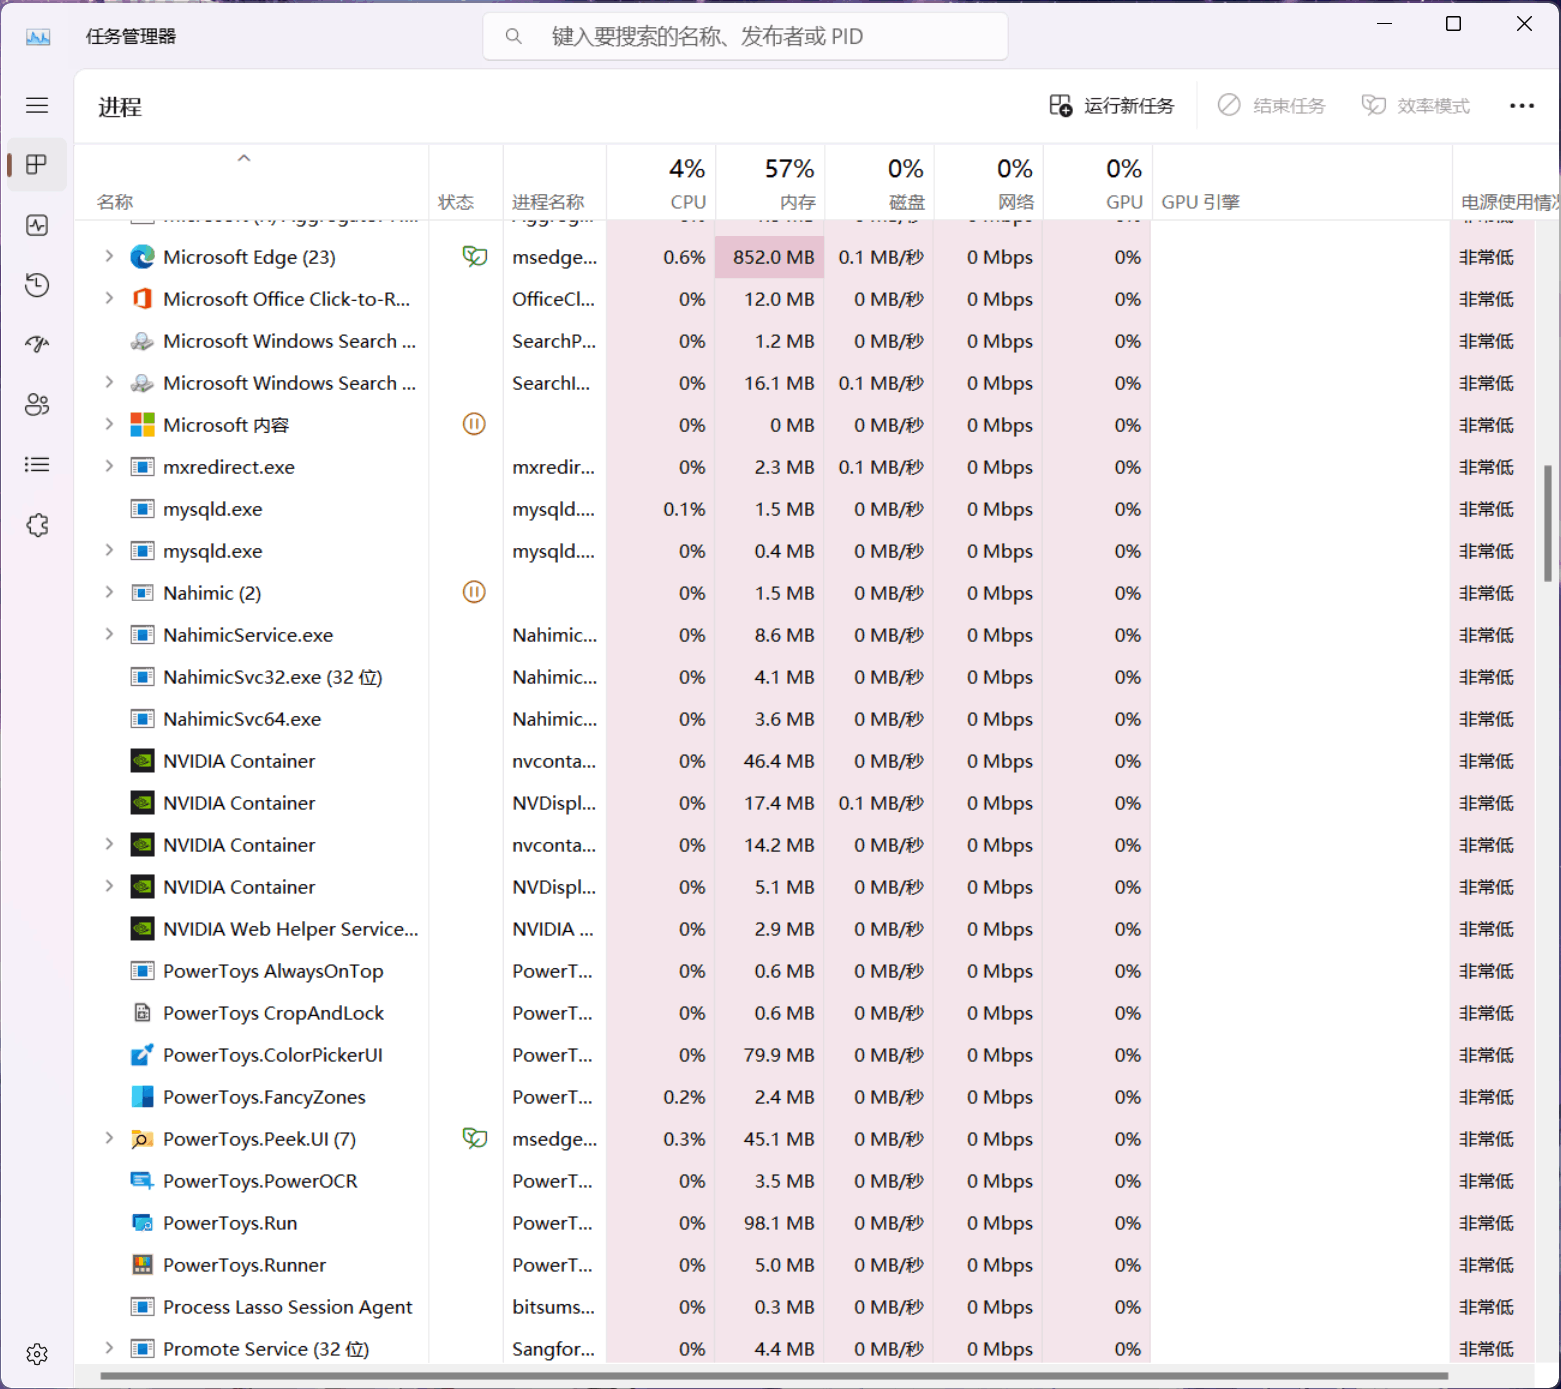The height and width of the screenshot is (1389, 1561).
Task: Click the vertical scrollbar thumb
Action: point(1547,523)
